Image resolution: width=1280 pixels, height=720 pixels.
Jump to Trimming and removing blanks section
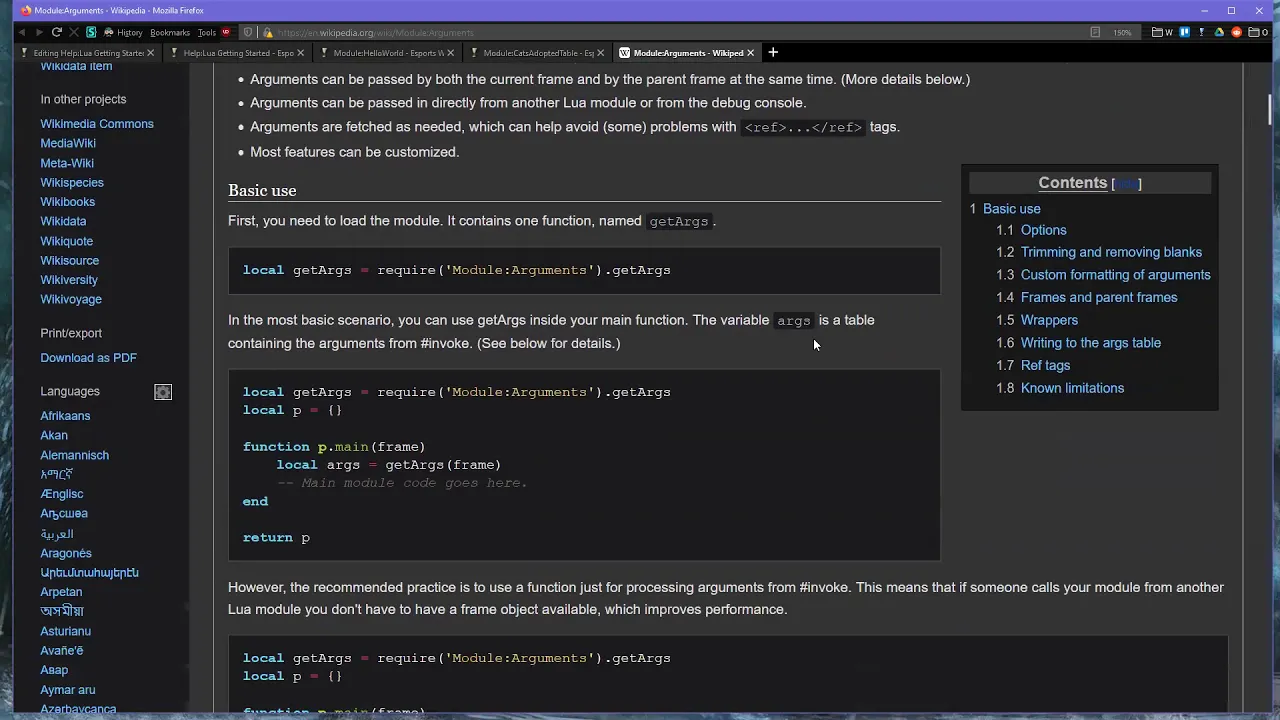(x=1111, y=252)
